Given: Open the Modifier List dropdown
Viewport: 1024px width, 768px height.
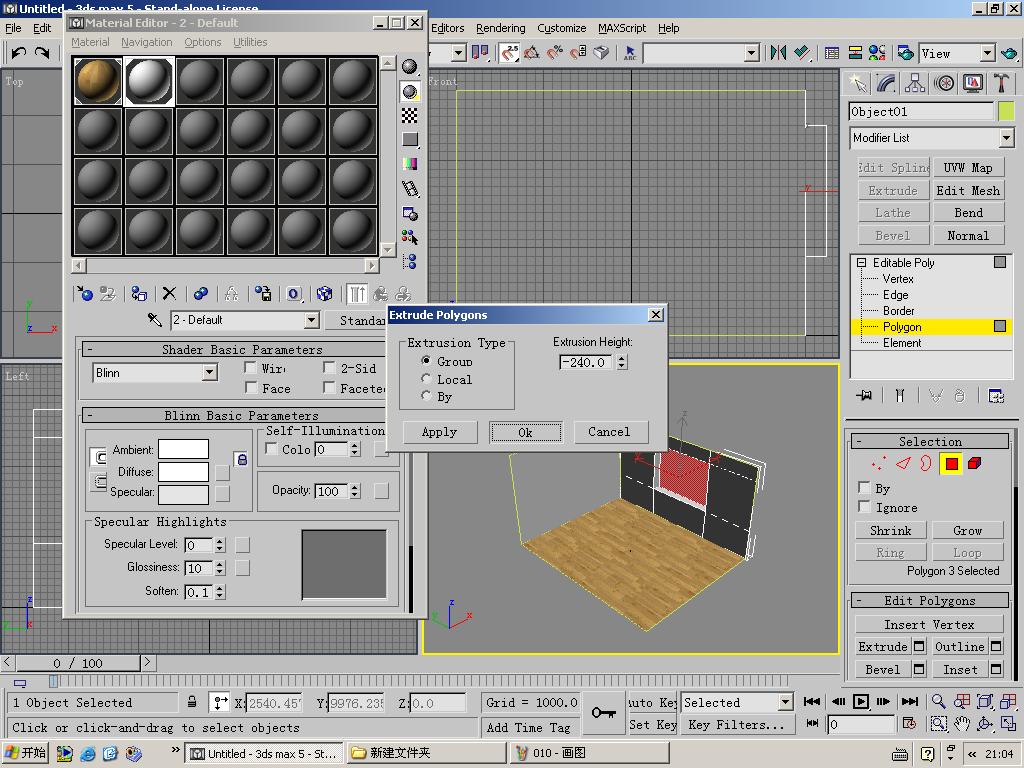Looking at the screenshot, I should coord(1006,138).
